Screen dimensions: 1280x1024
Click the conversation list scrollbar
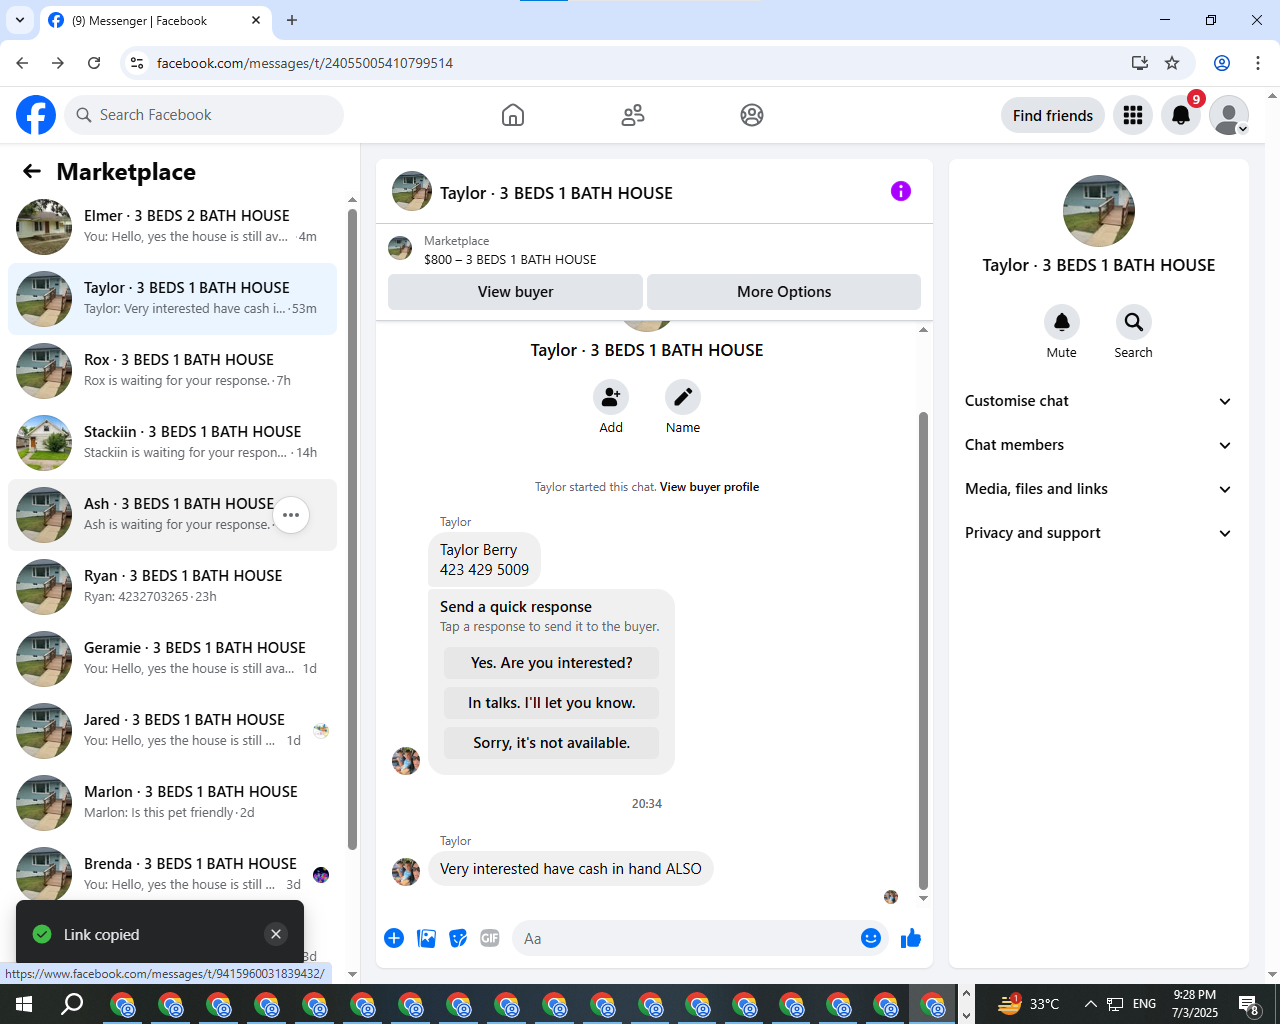(x=352, y=530)
